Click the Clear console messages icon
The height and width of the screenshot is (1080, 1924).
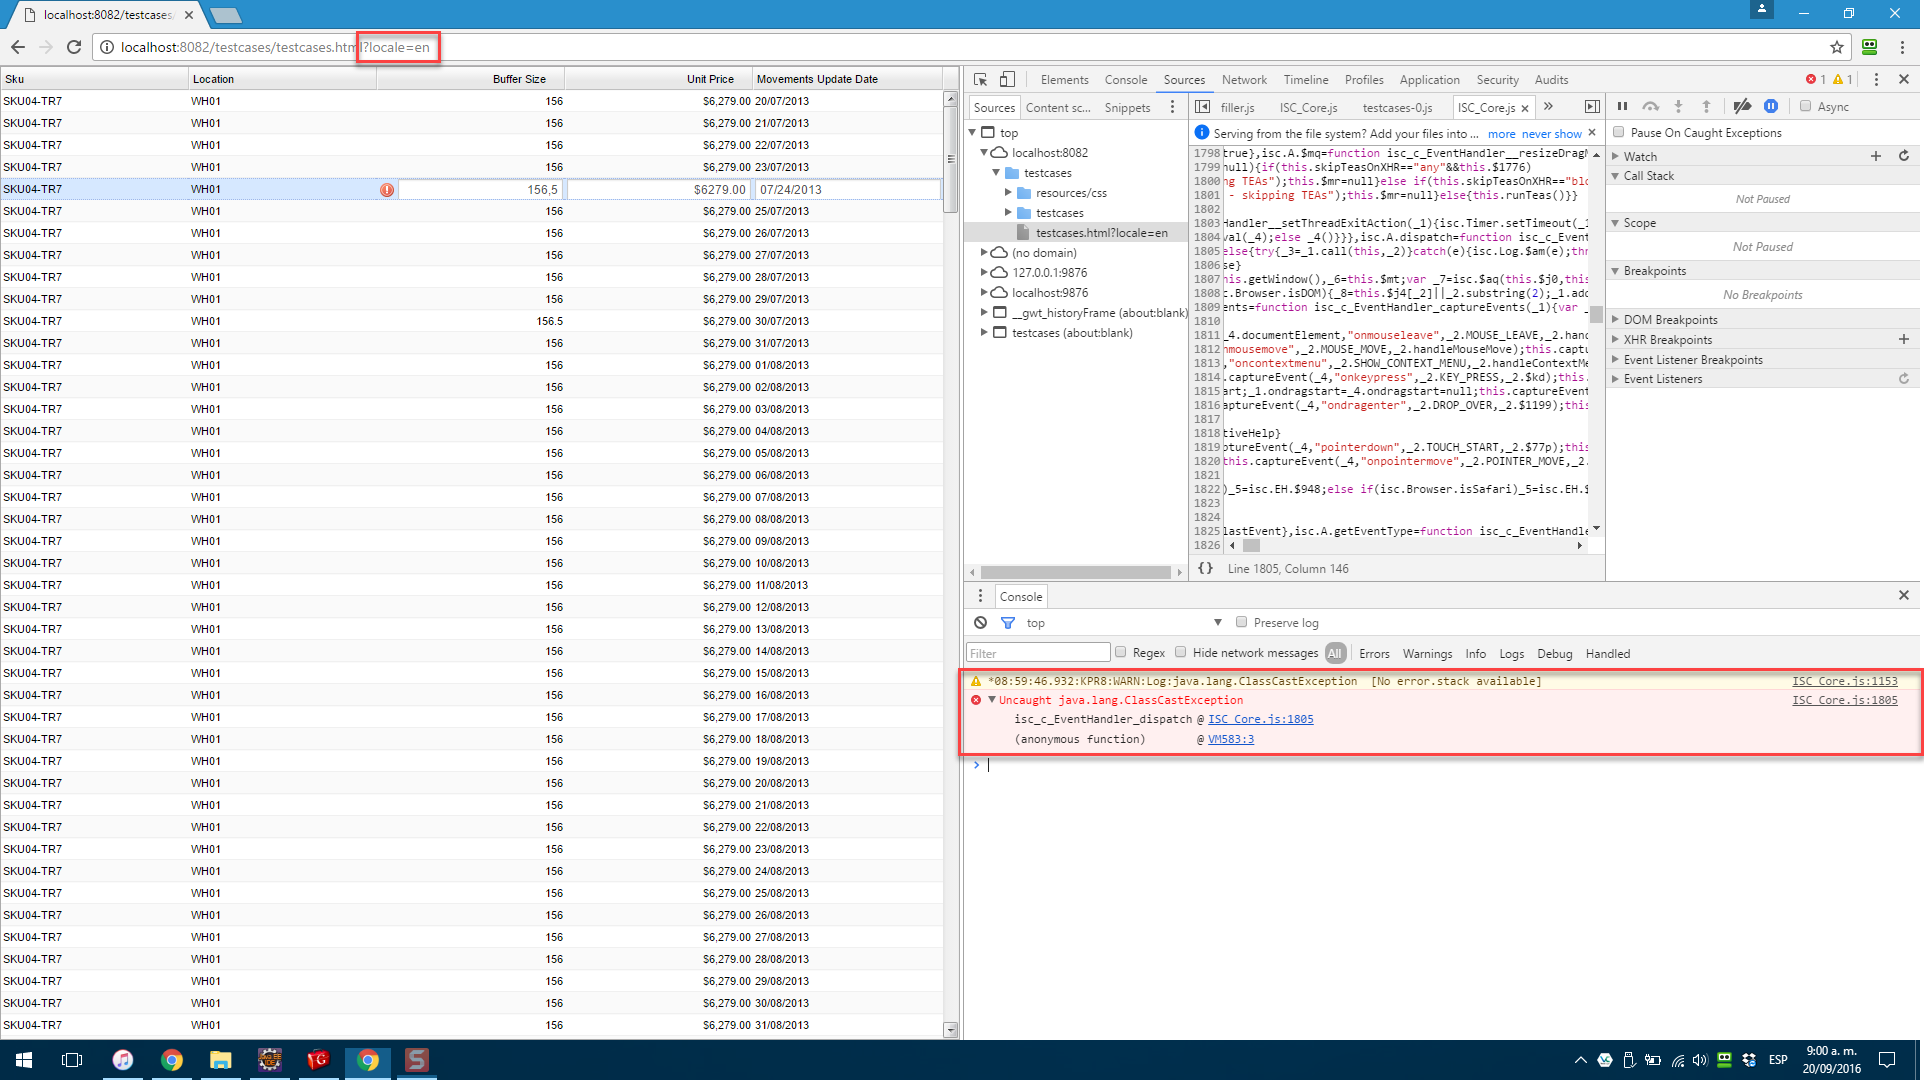coord(978,623)
